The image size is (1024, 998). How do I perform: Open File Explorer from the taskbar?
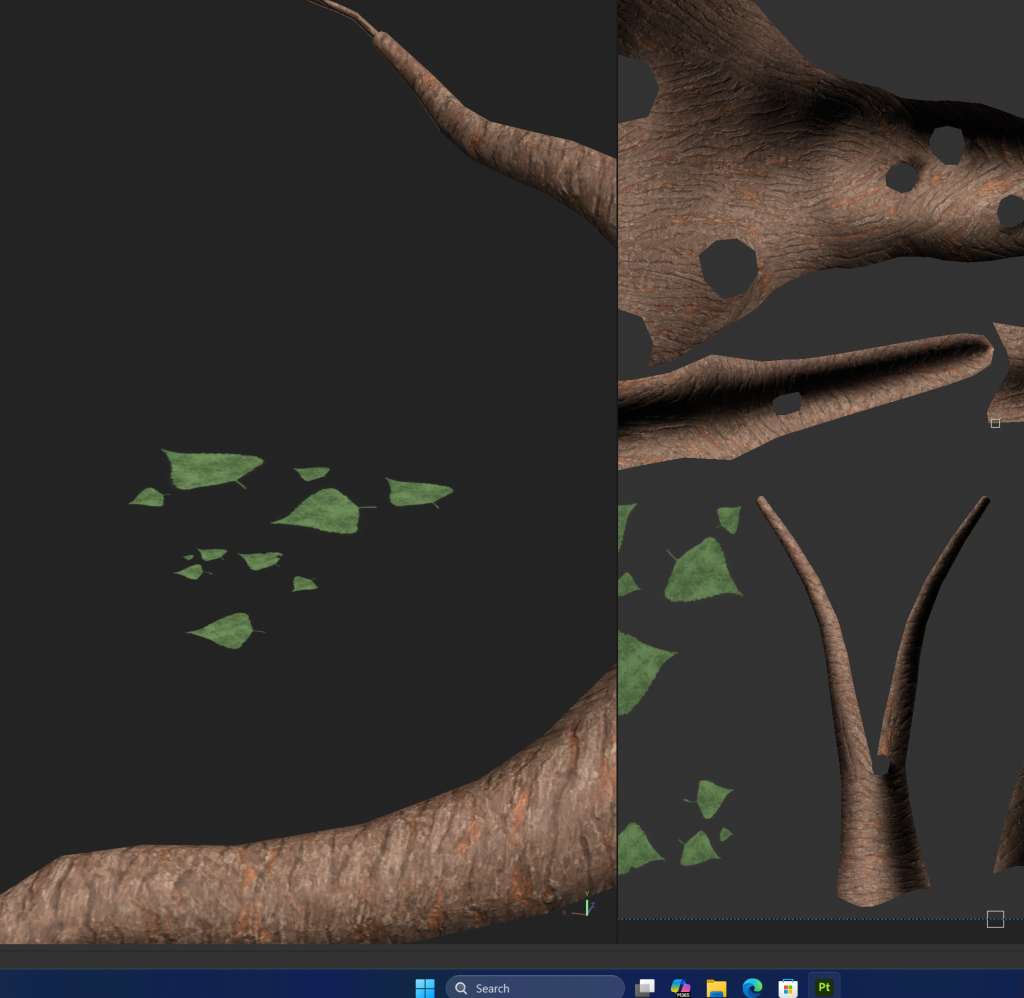716,987
